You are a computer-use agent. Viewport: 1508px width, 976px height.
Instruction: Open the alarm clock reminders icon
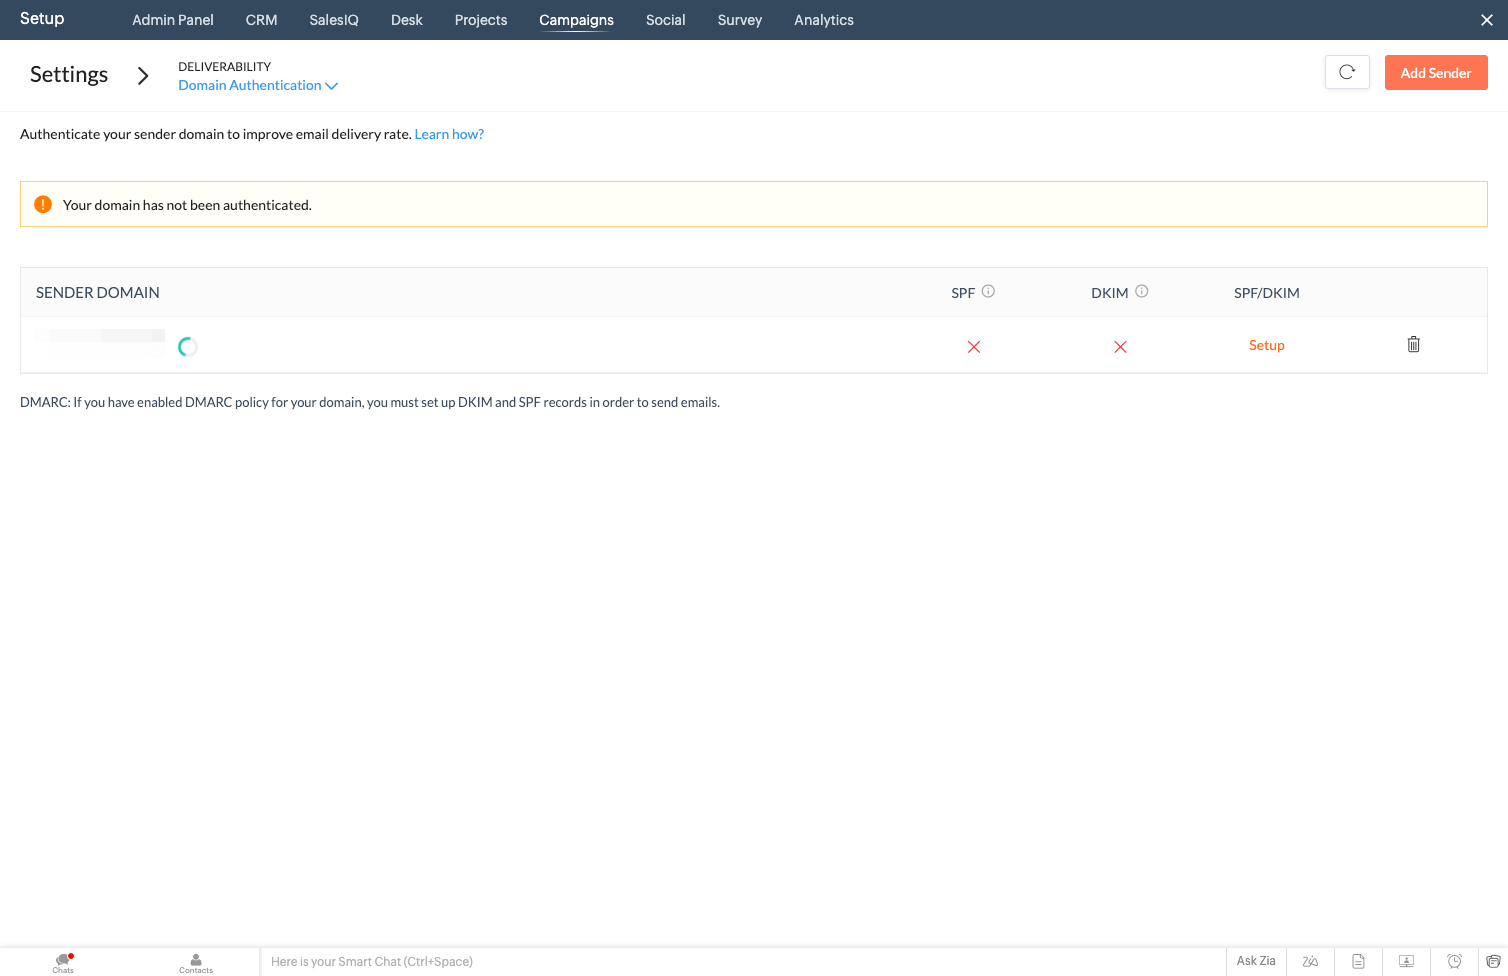pos(1454,961)
